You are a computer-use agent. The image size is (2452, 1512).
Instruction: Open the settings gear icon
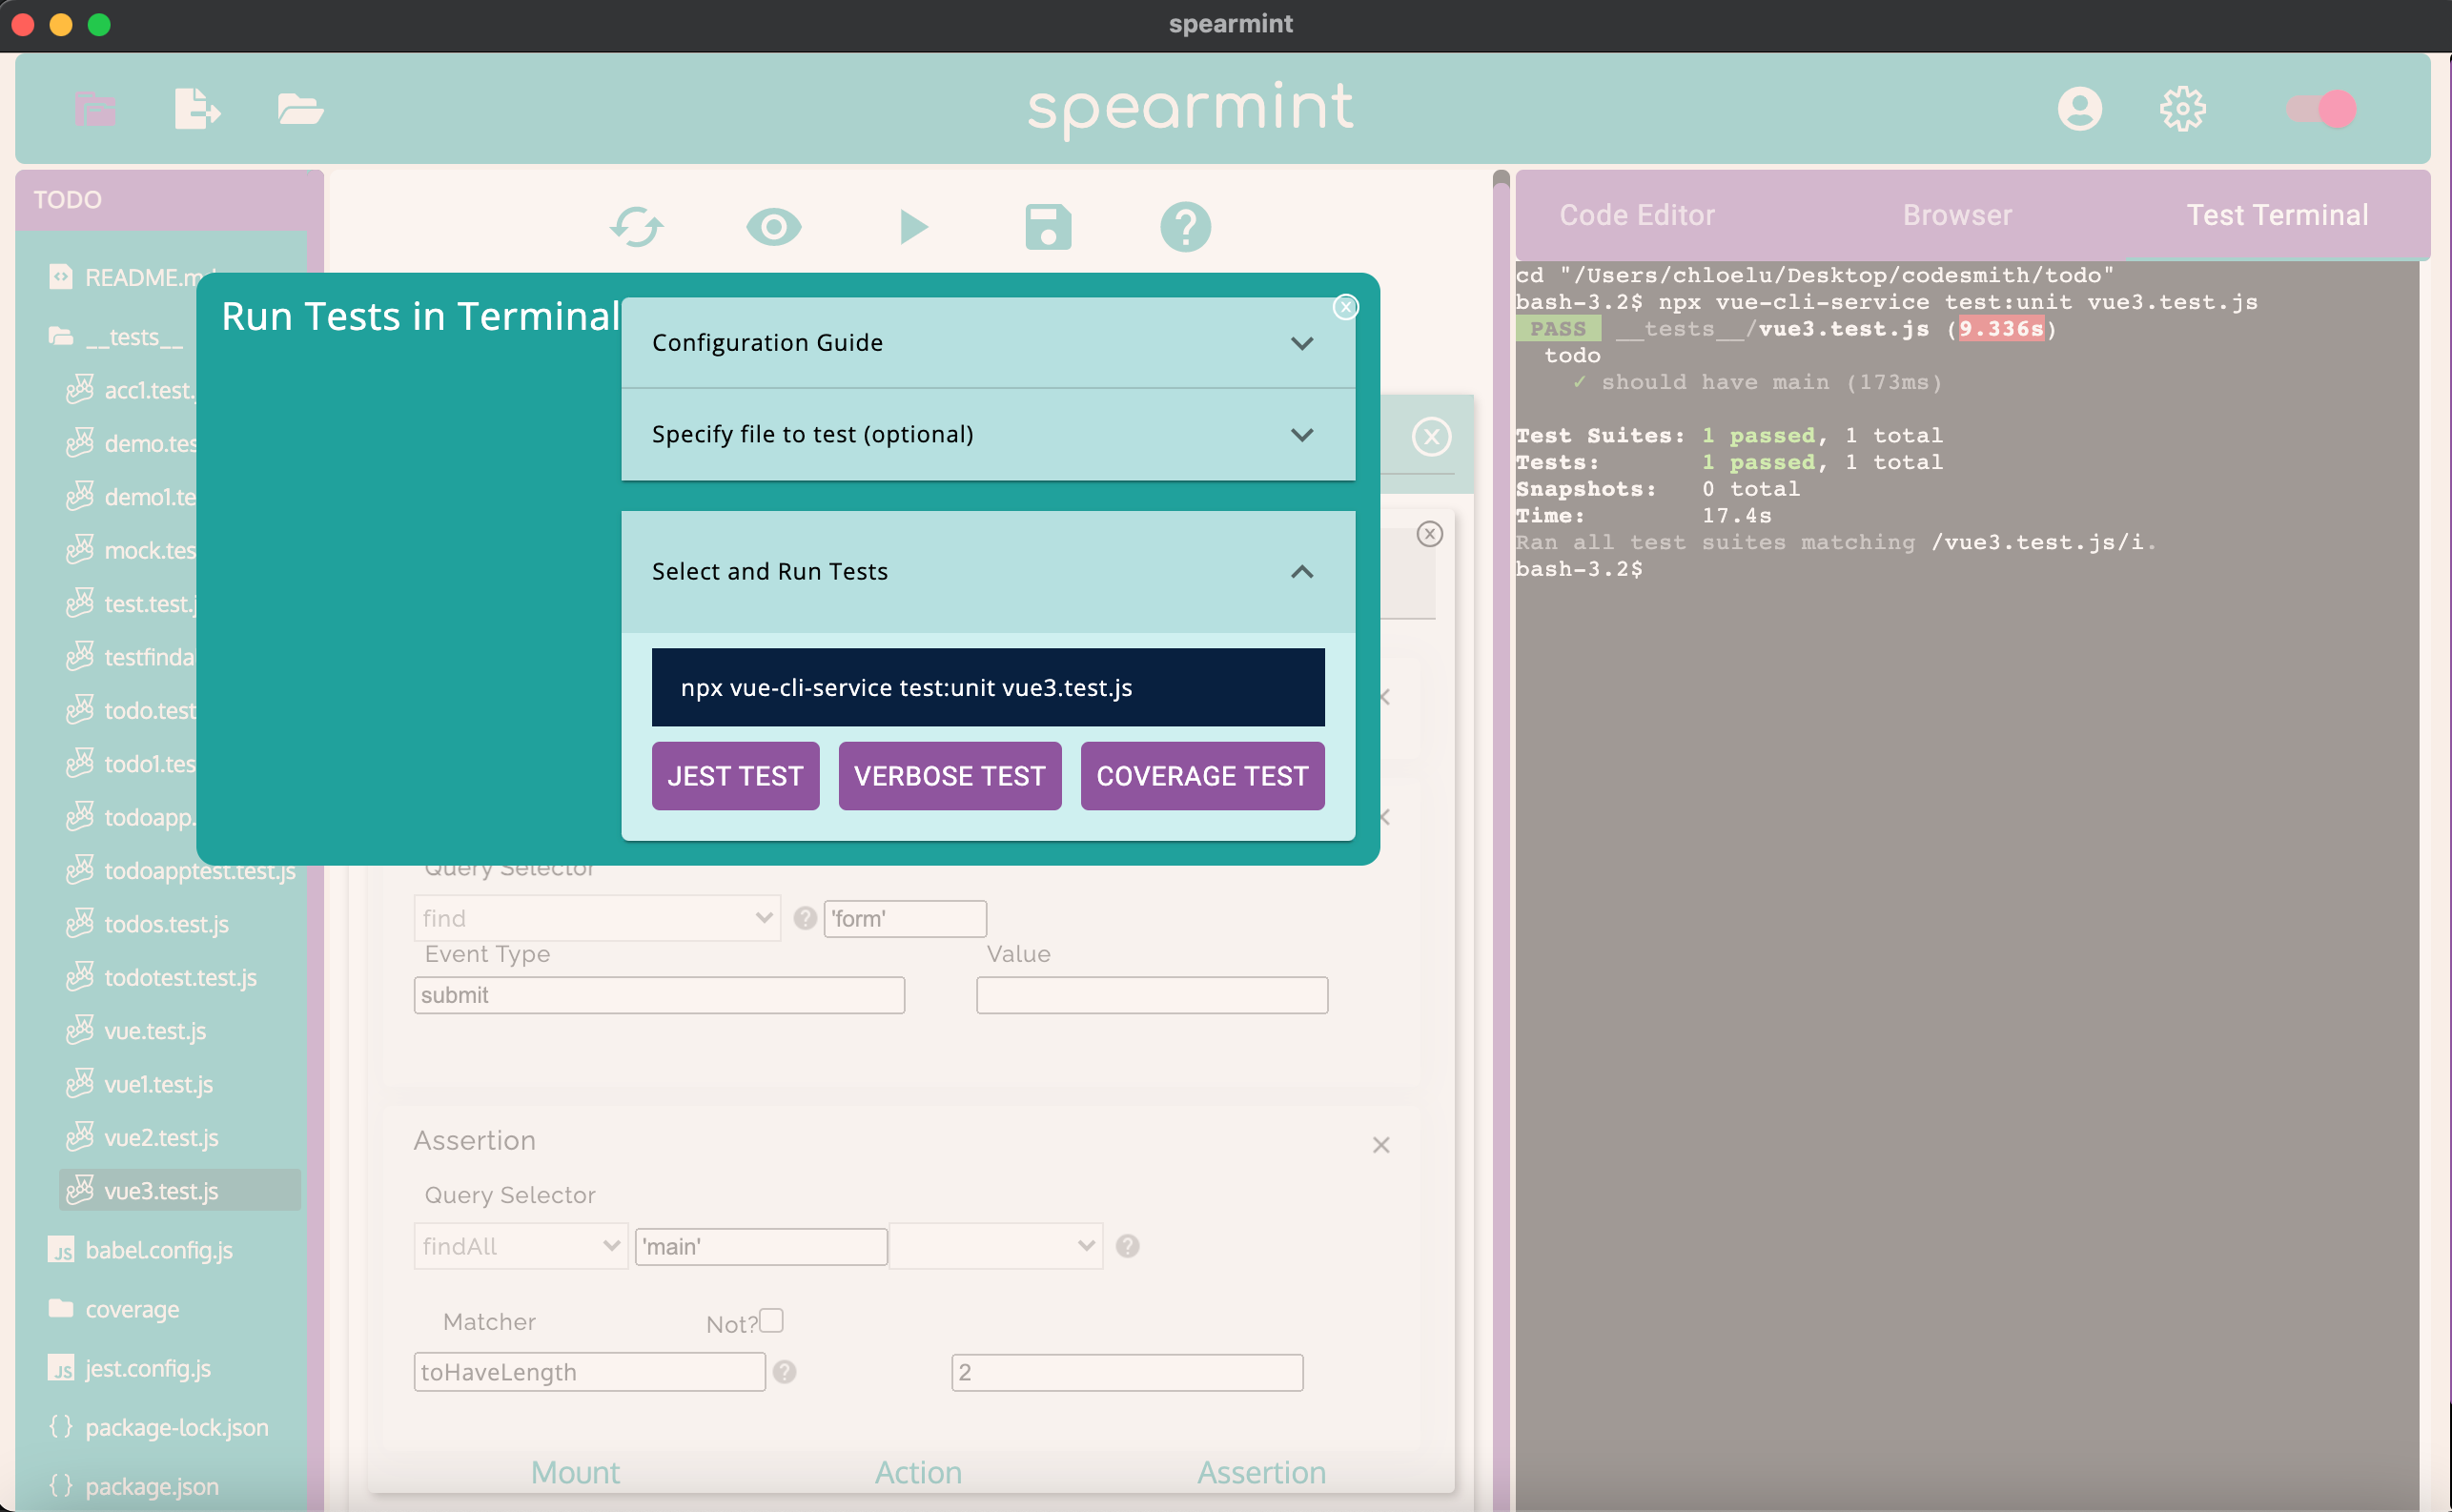[x=2182, y=108]
